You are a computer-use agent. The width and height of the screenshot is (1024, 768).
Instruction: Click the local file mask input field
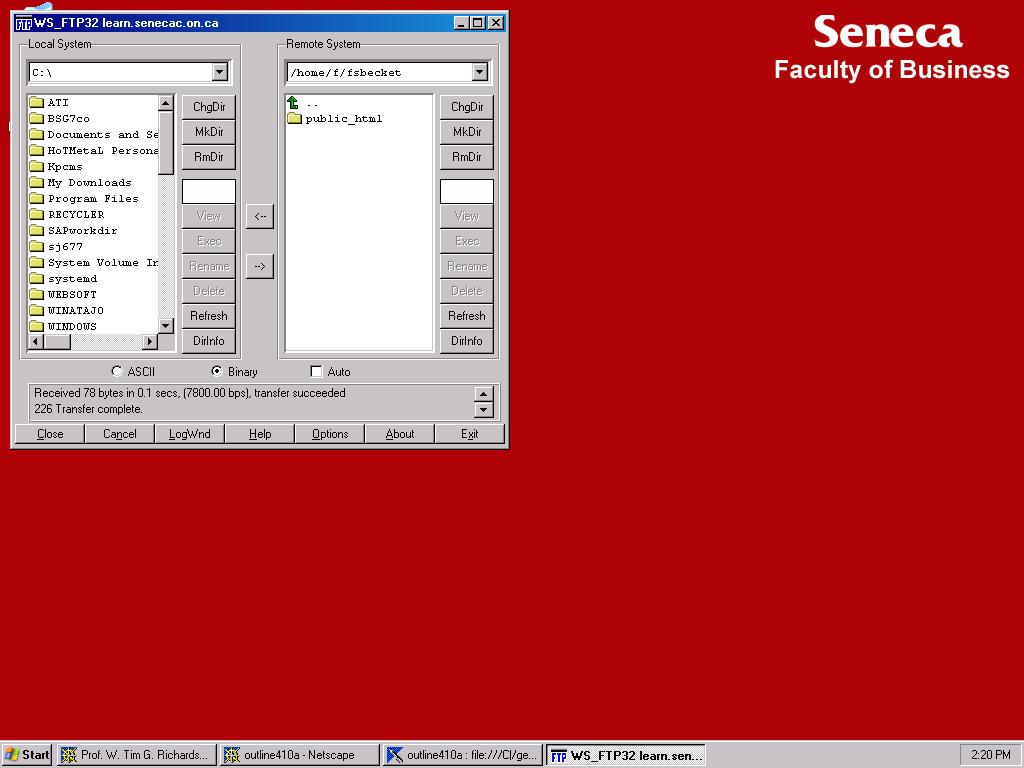209,192
